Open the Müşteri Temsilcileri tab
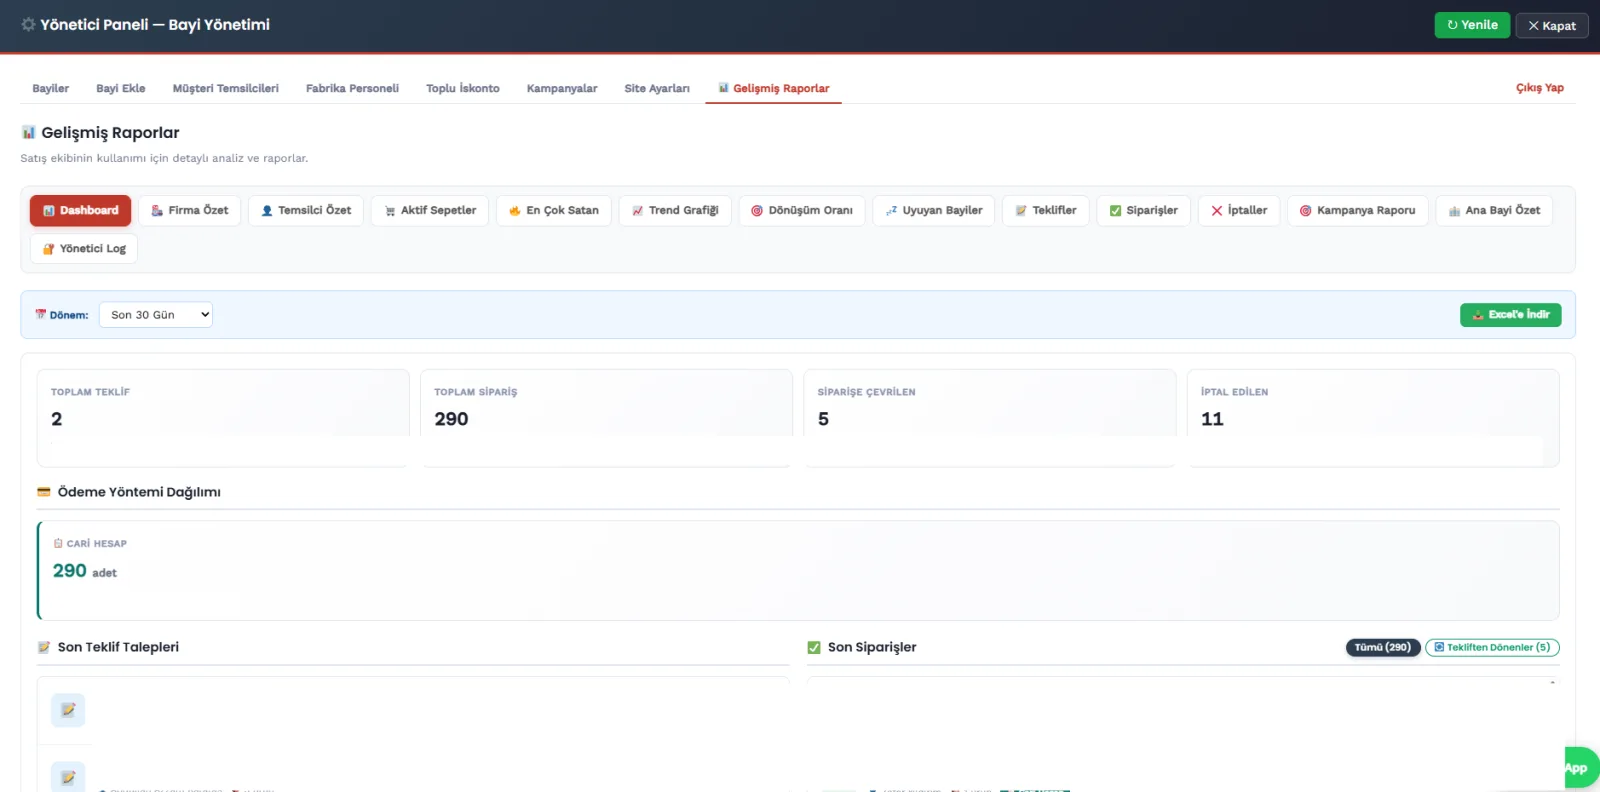1600x792 pixels. click(226, 88)
